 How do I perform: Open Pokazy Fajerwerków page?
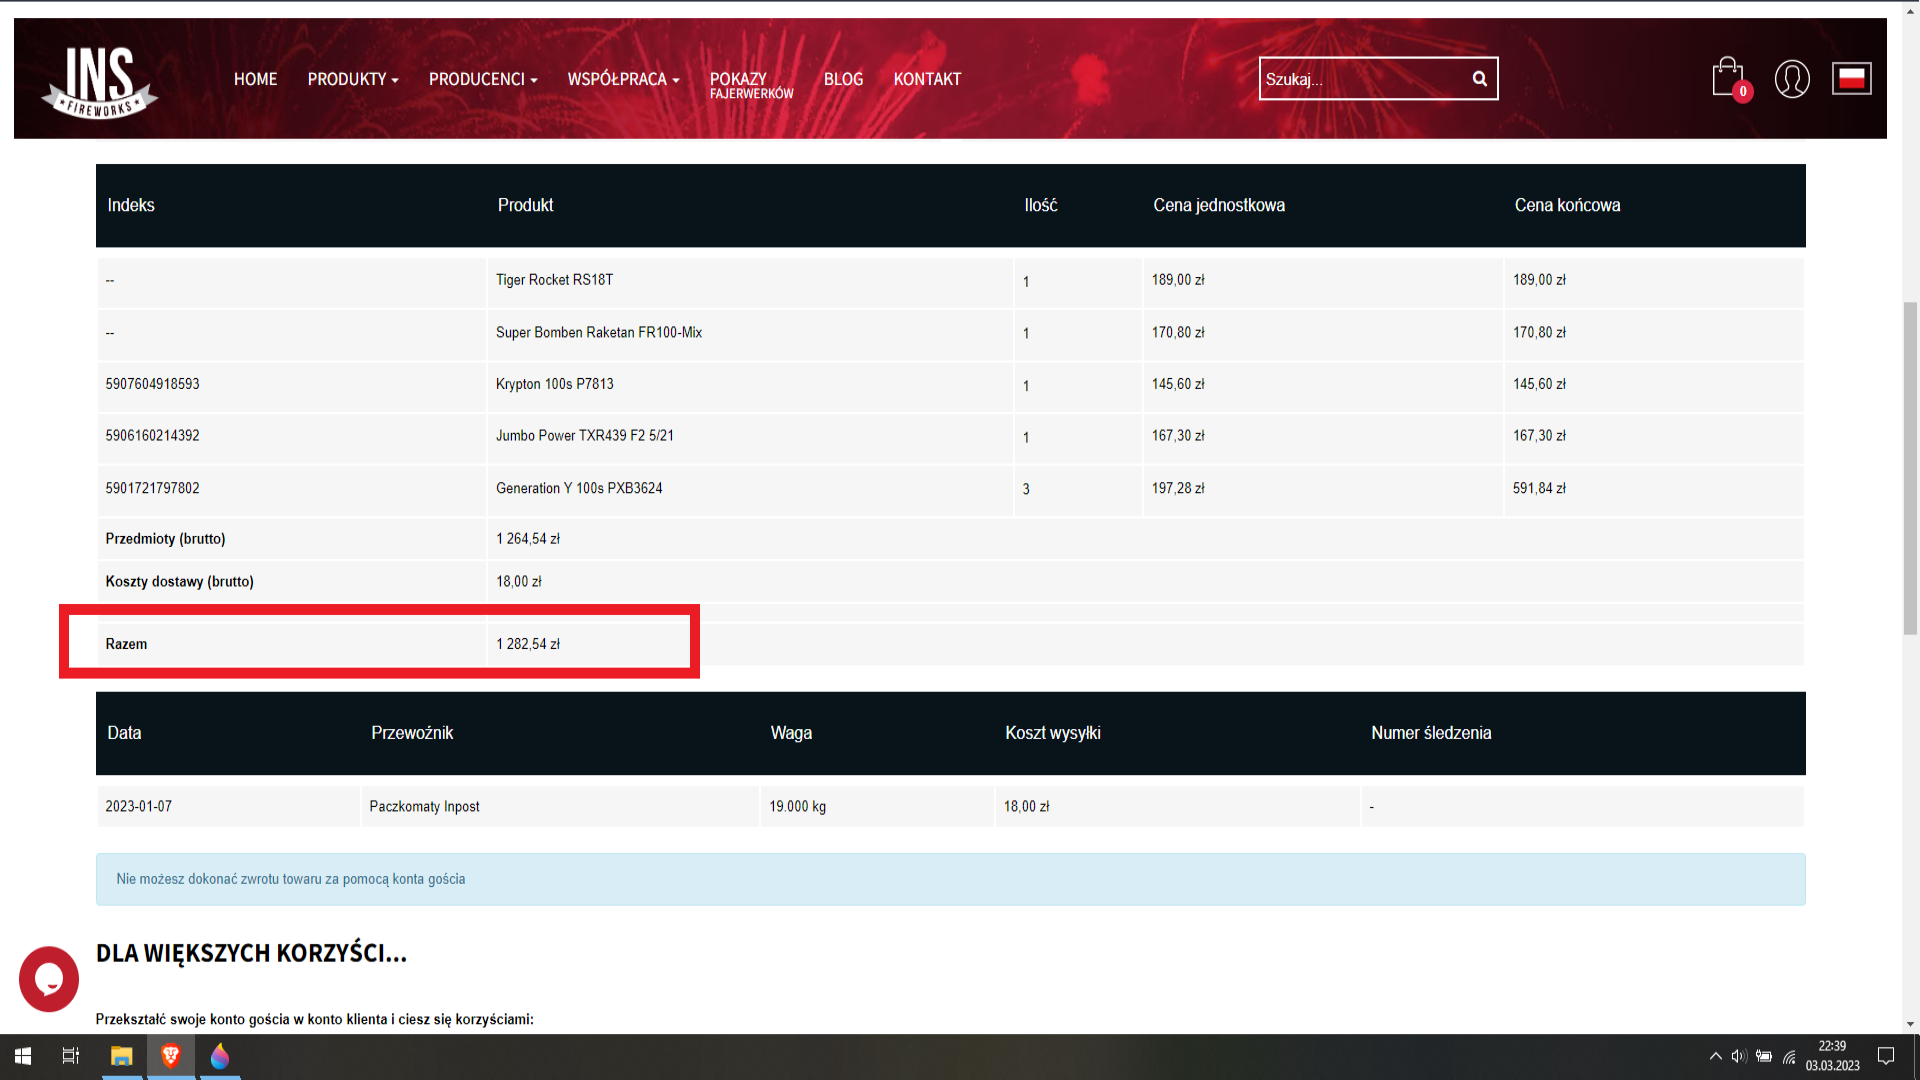coord(751,84)
